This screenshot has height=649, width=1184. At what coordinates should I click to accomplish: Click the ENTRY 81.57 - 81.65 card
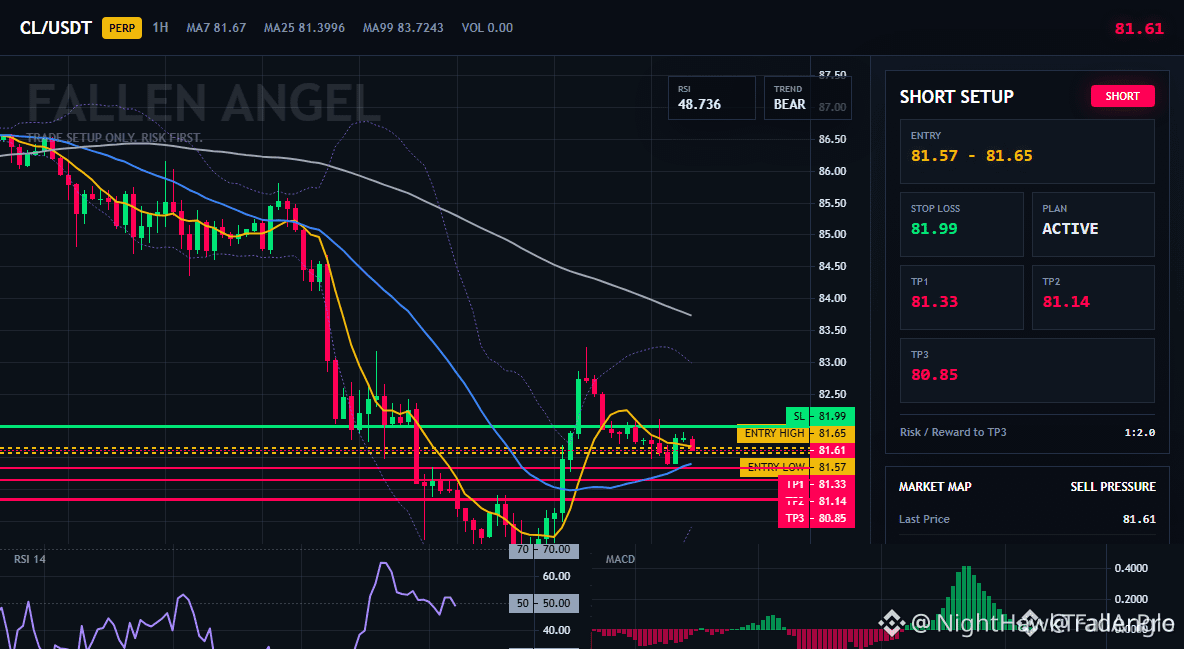(x=1027, y=150)
